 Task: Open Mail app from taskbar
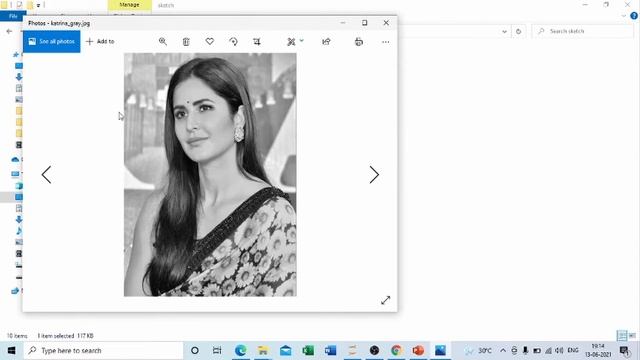(x=285, y=350)
